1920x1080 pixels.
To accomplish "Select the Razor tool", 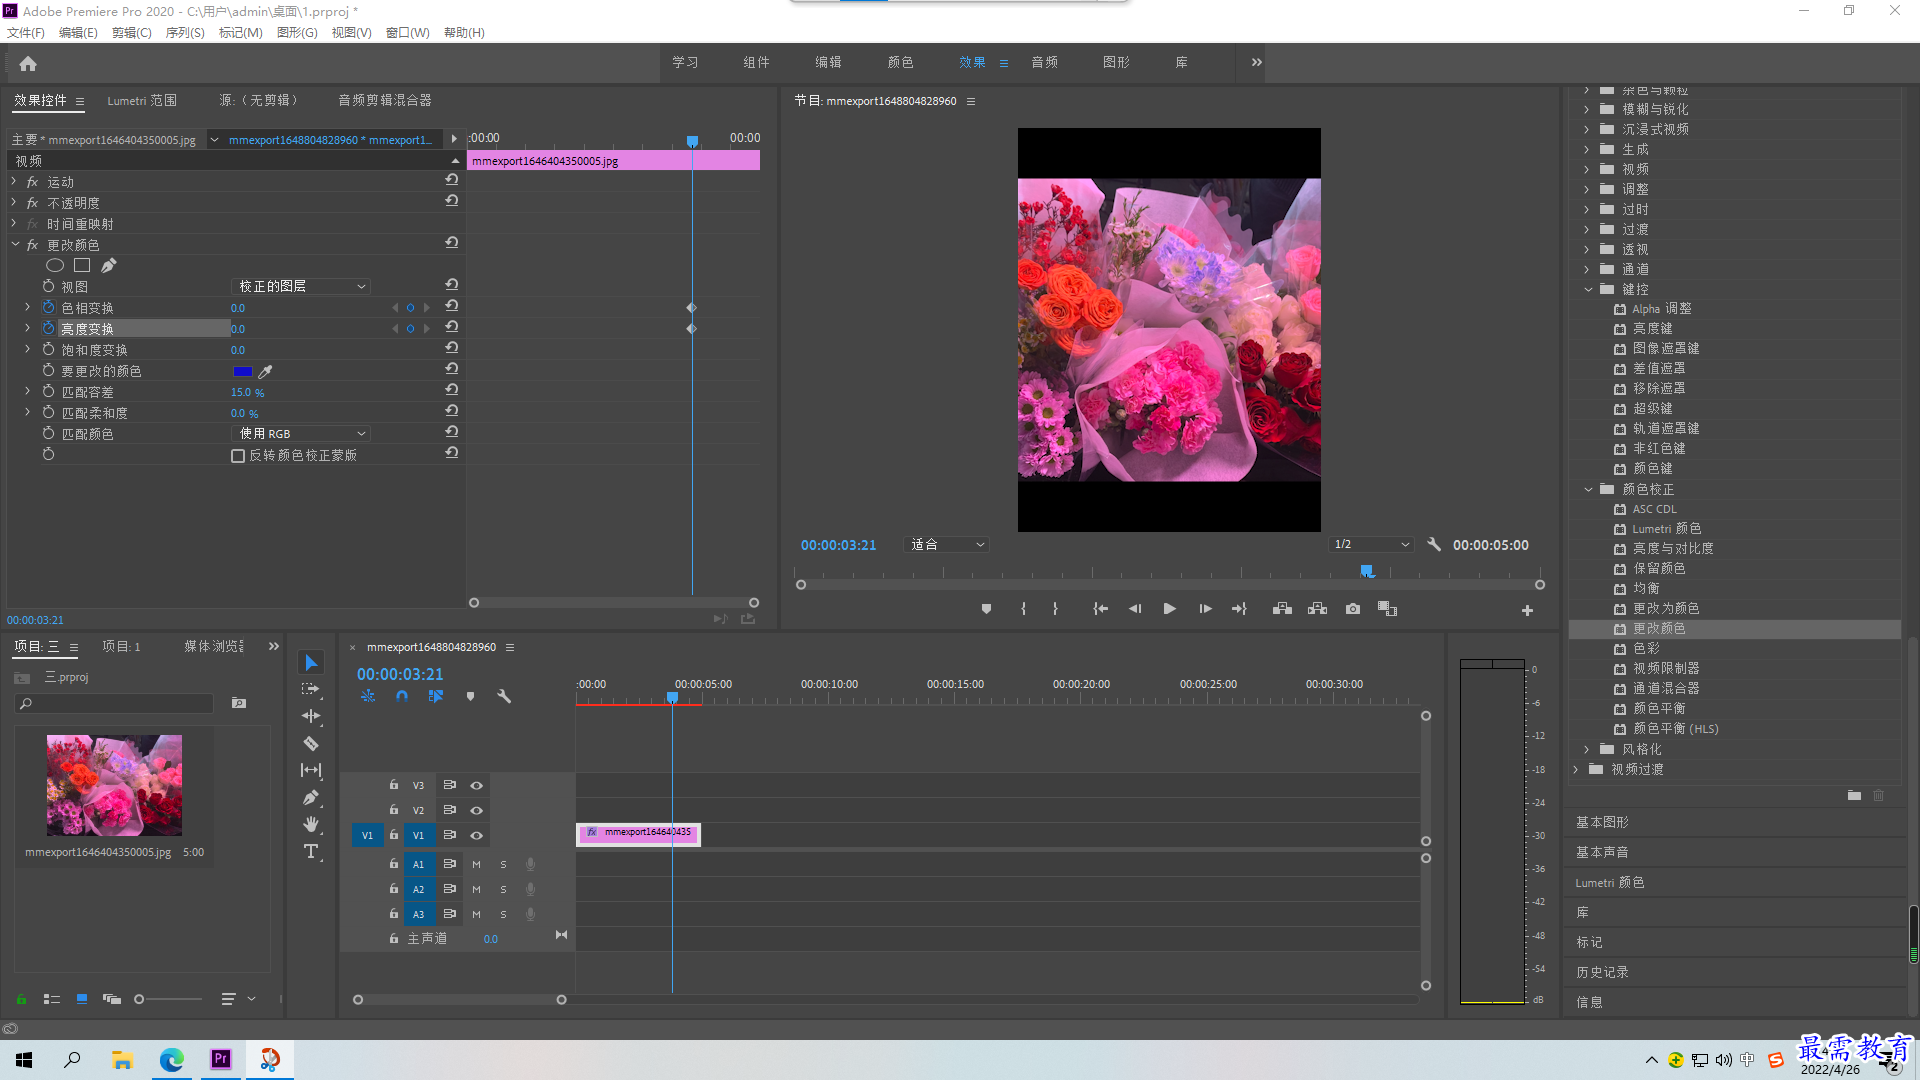I will coord(311,744).
